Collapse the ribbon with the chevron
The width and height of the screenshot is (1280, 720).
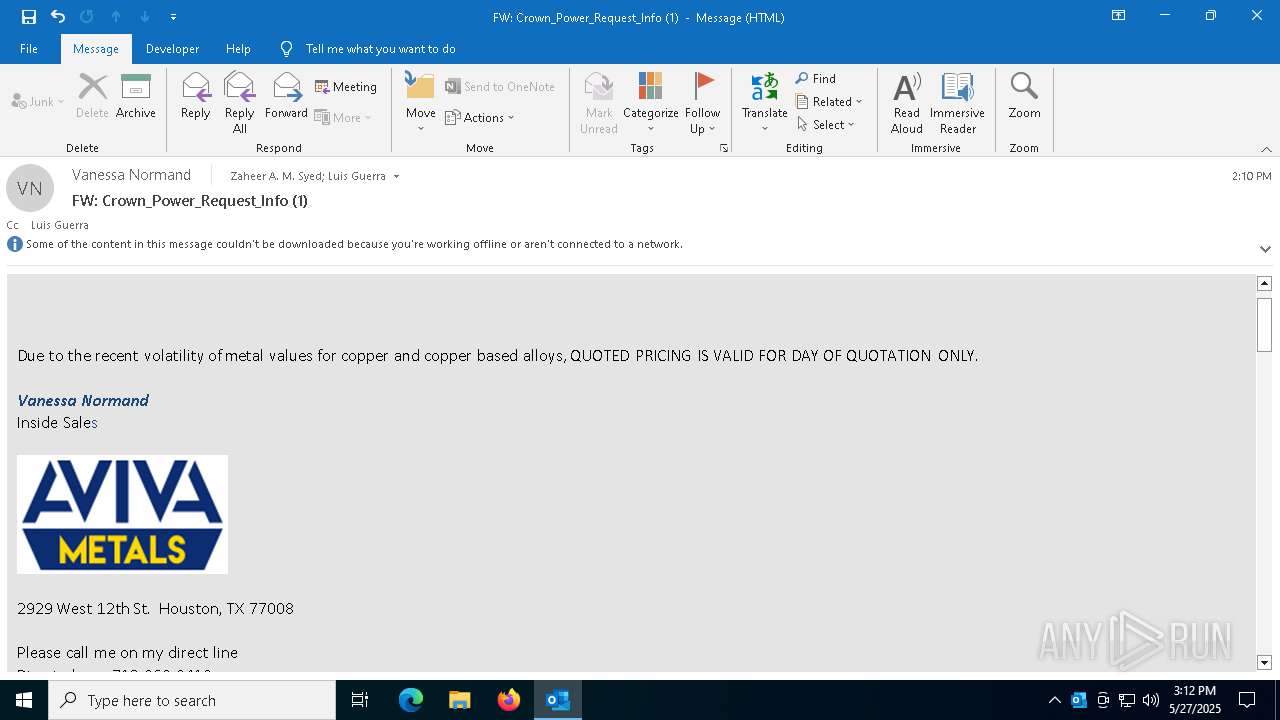[x=1266, y=149]
